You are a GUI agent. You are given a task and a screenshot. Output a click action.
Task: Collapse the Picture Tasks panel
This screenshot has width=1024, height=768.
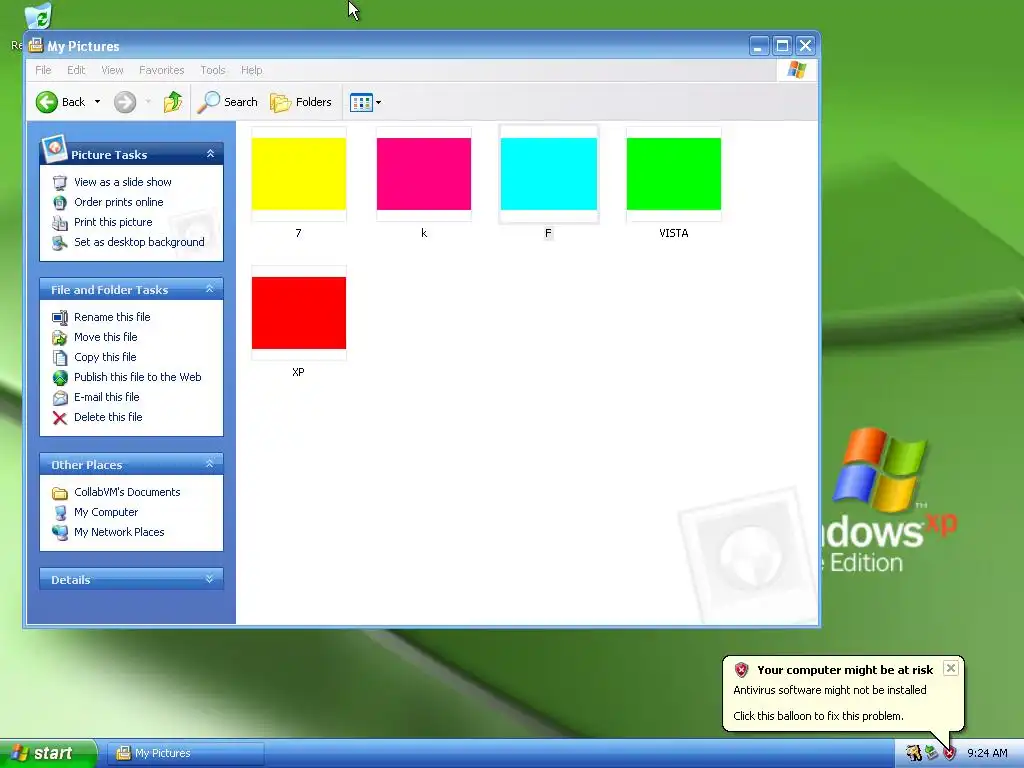(210, 154)
